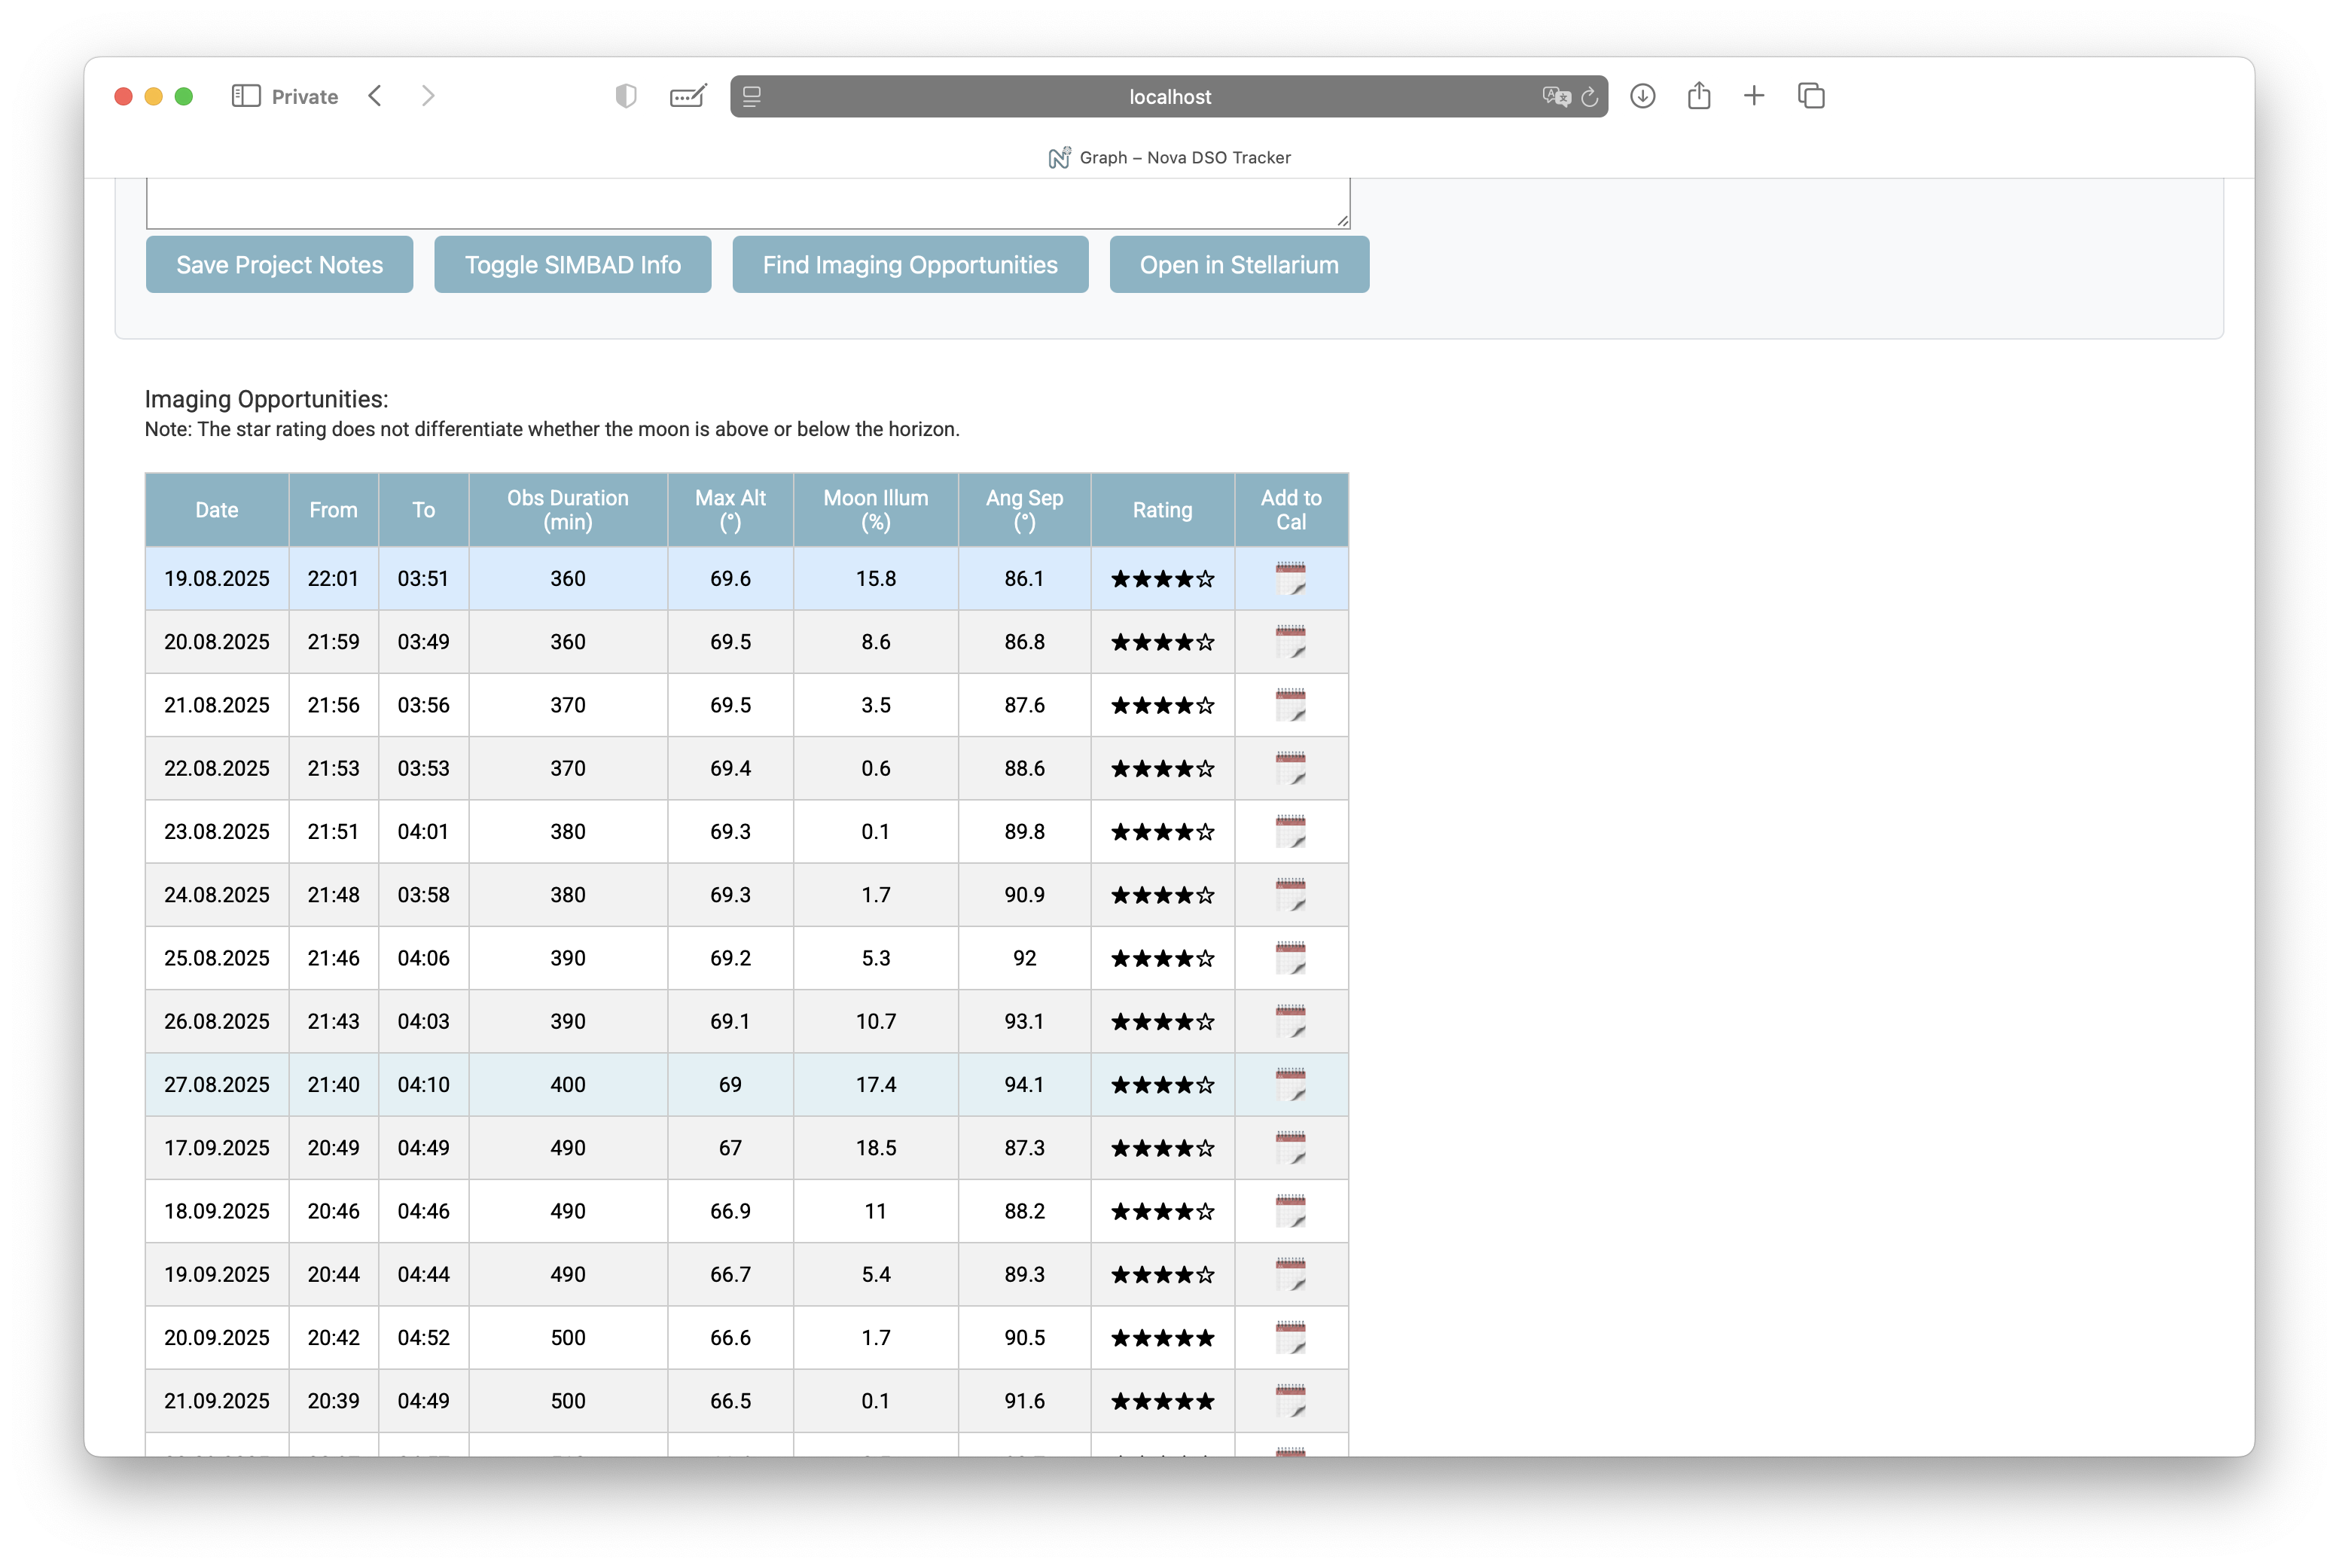Open Safari sidebar panel icon
The height and width of the screenshot is (1568, 2339).
246,96
